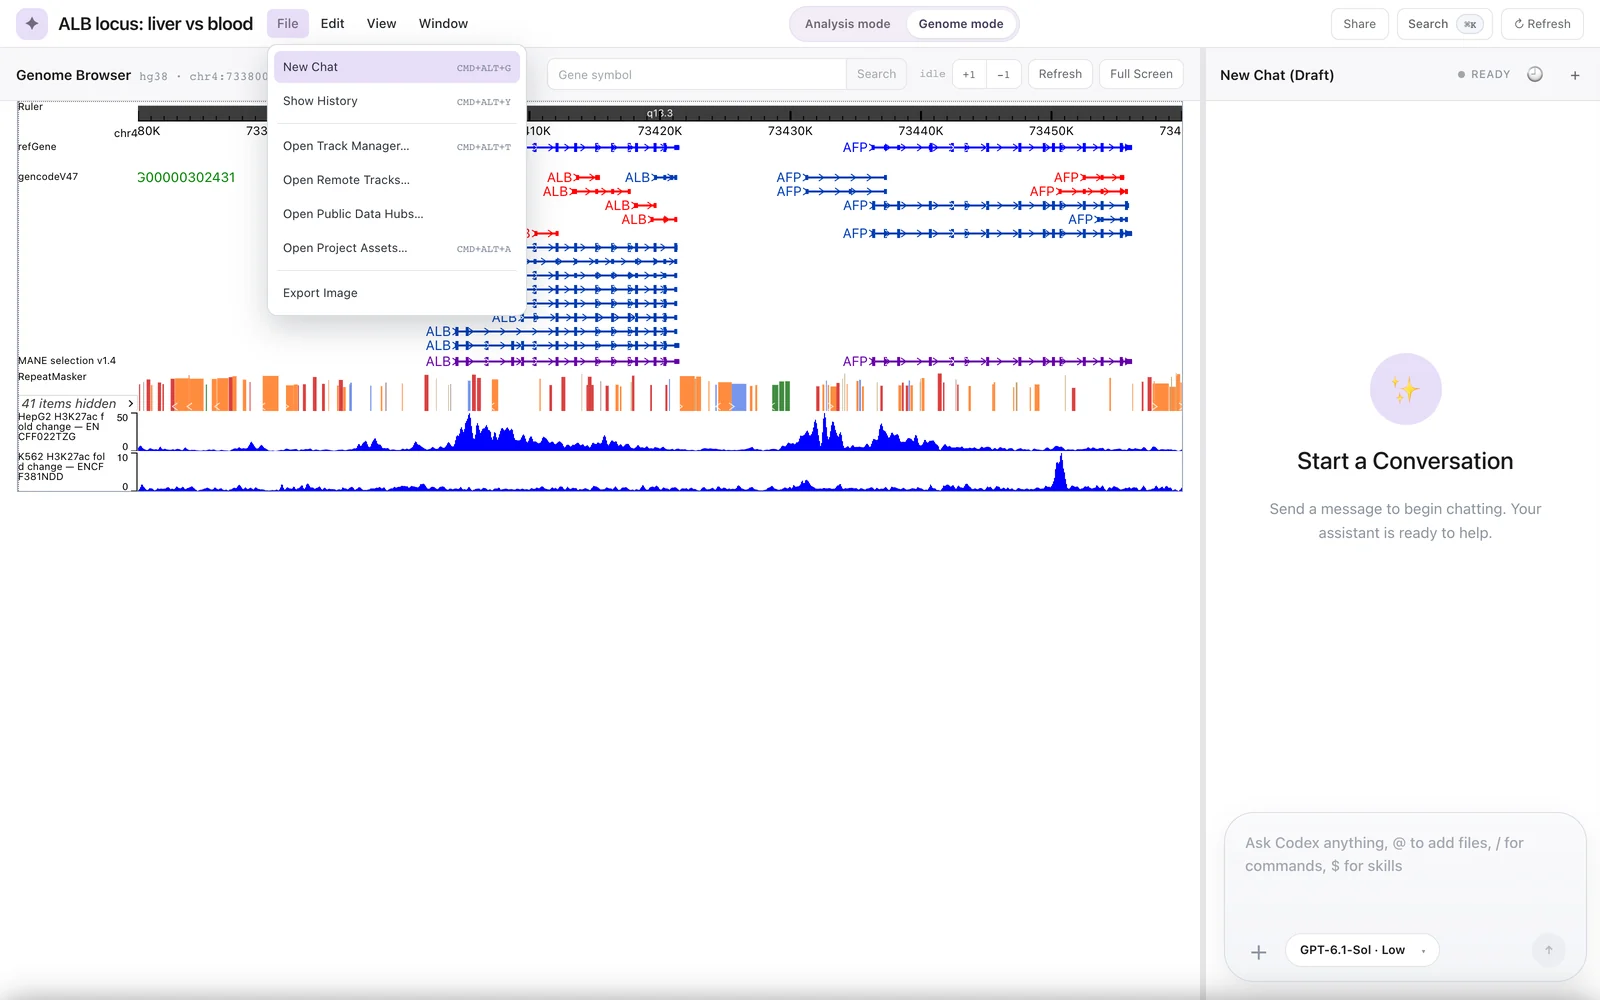This screenshot has width=1600, height=1000.
Task: Click the K562 H3K27ac peak near 73450K
Action: 1060,472
